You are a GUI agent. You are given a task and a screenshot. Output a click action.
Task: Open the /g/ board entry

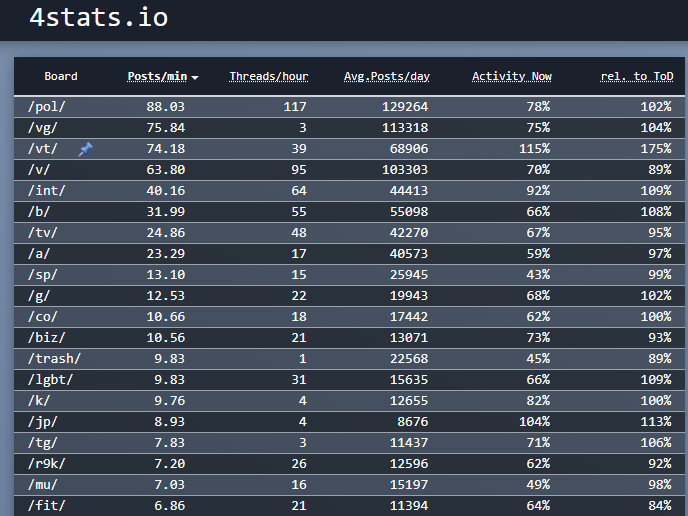coord(39,296)
